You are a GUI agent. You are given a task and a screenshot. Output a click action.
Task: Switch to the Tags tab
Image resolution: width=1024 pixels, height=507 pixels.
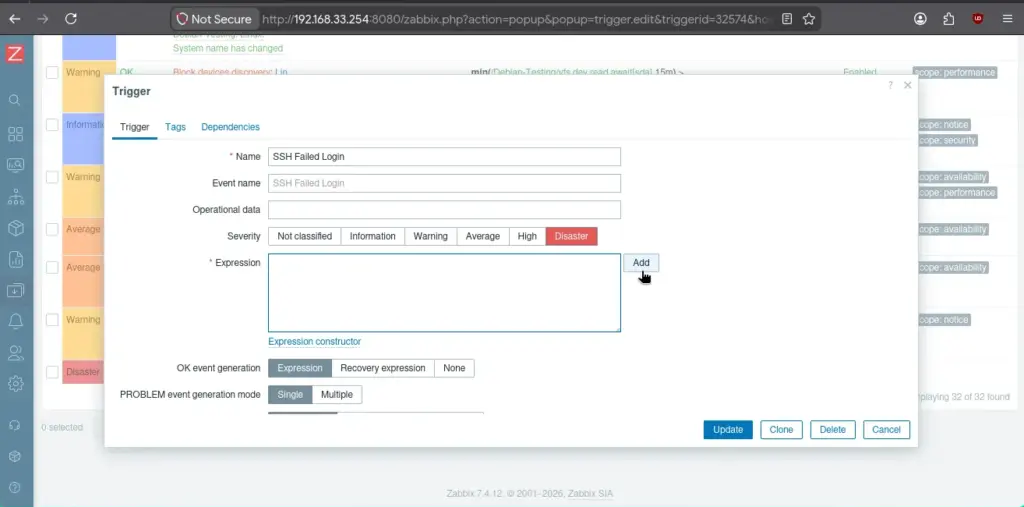click(x=176, y=127)
